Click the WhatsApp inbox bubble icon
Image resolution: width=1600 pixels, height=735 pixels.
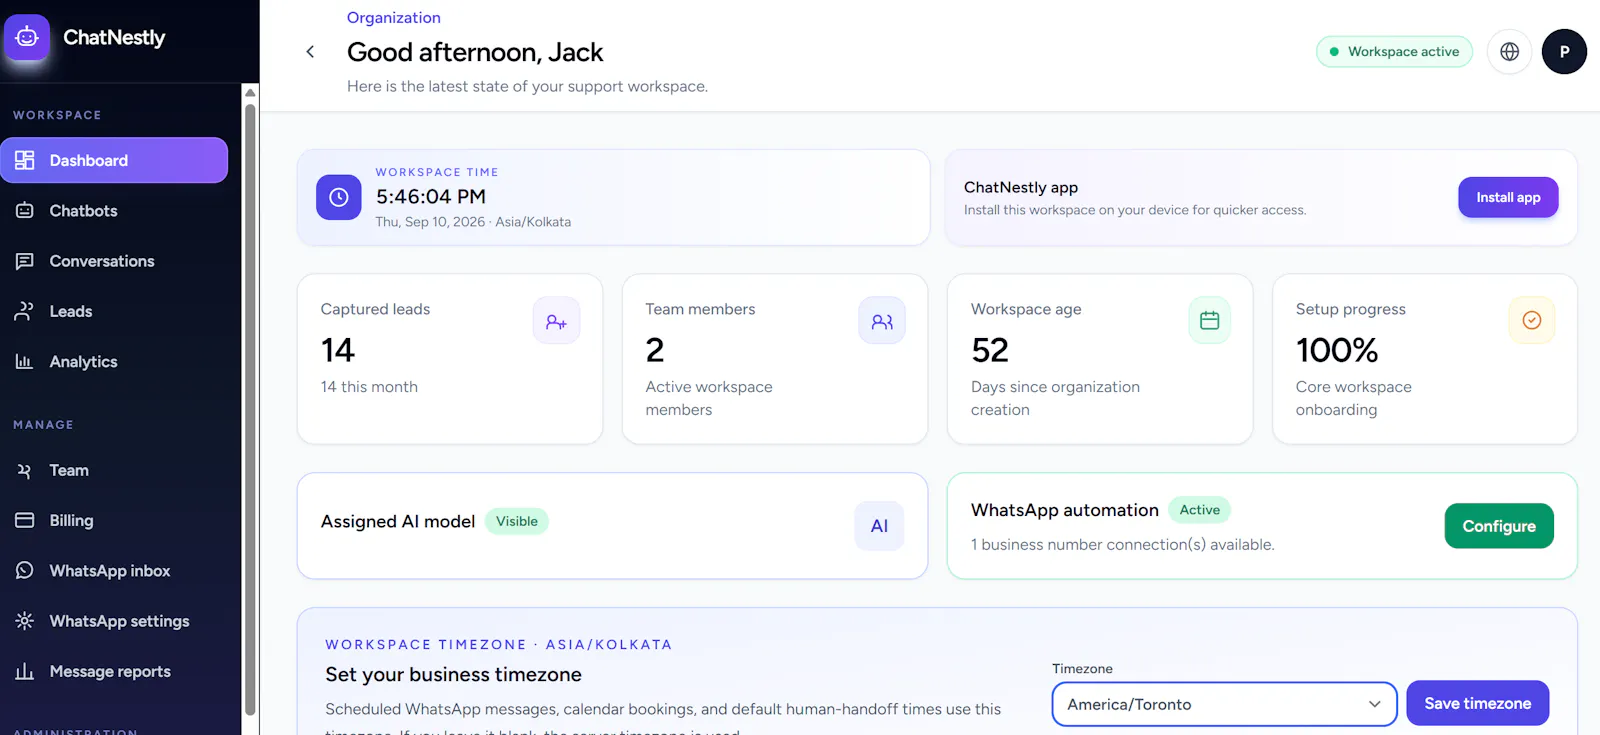25,571
